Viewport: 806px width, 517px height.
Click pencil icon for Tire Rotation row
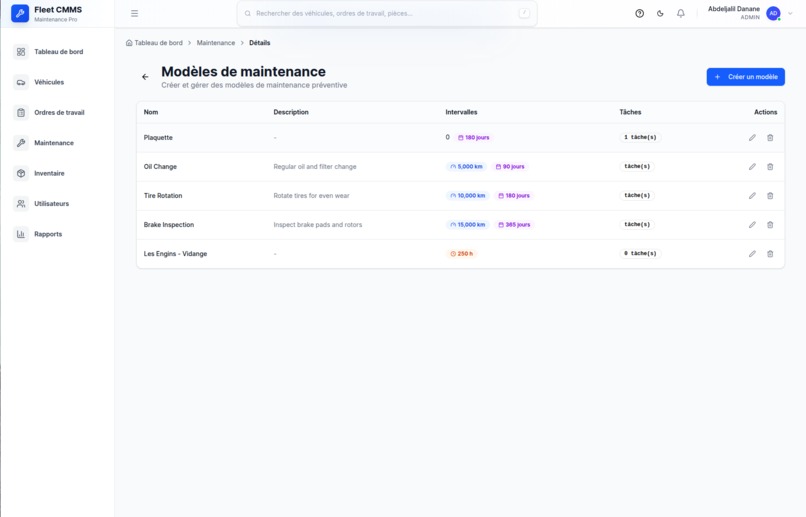coord(752,196)
